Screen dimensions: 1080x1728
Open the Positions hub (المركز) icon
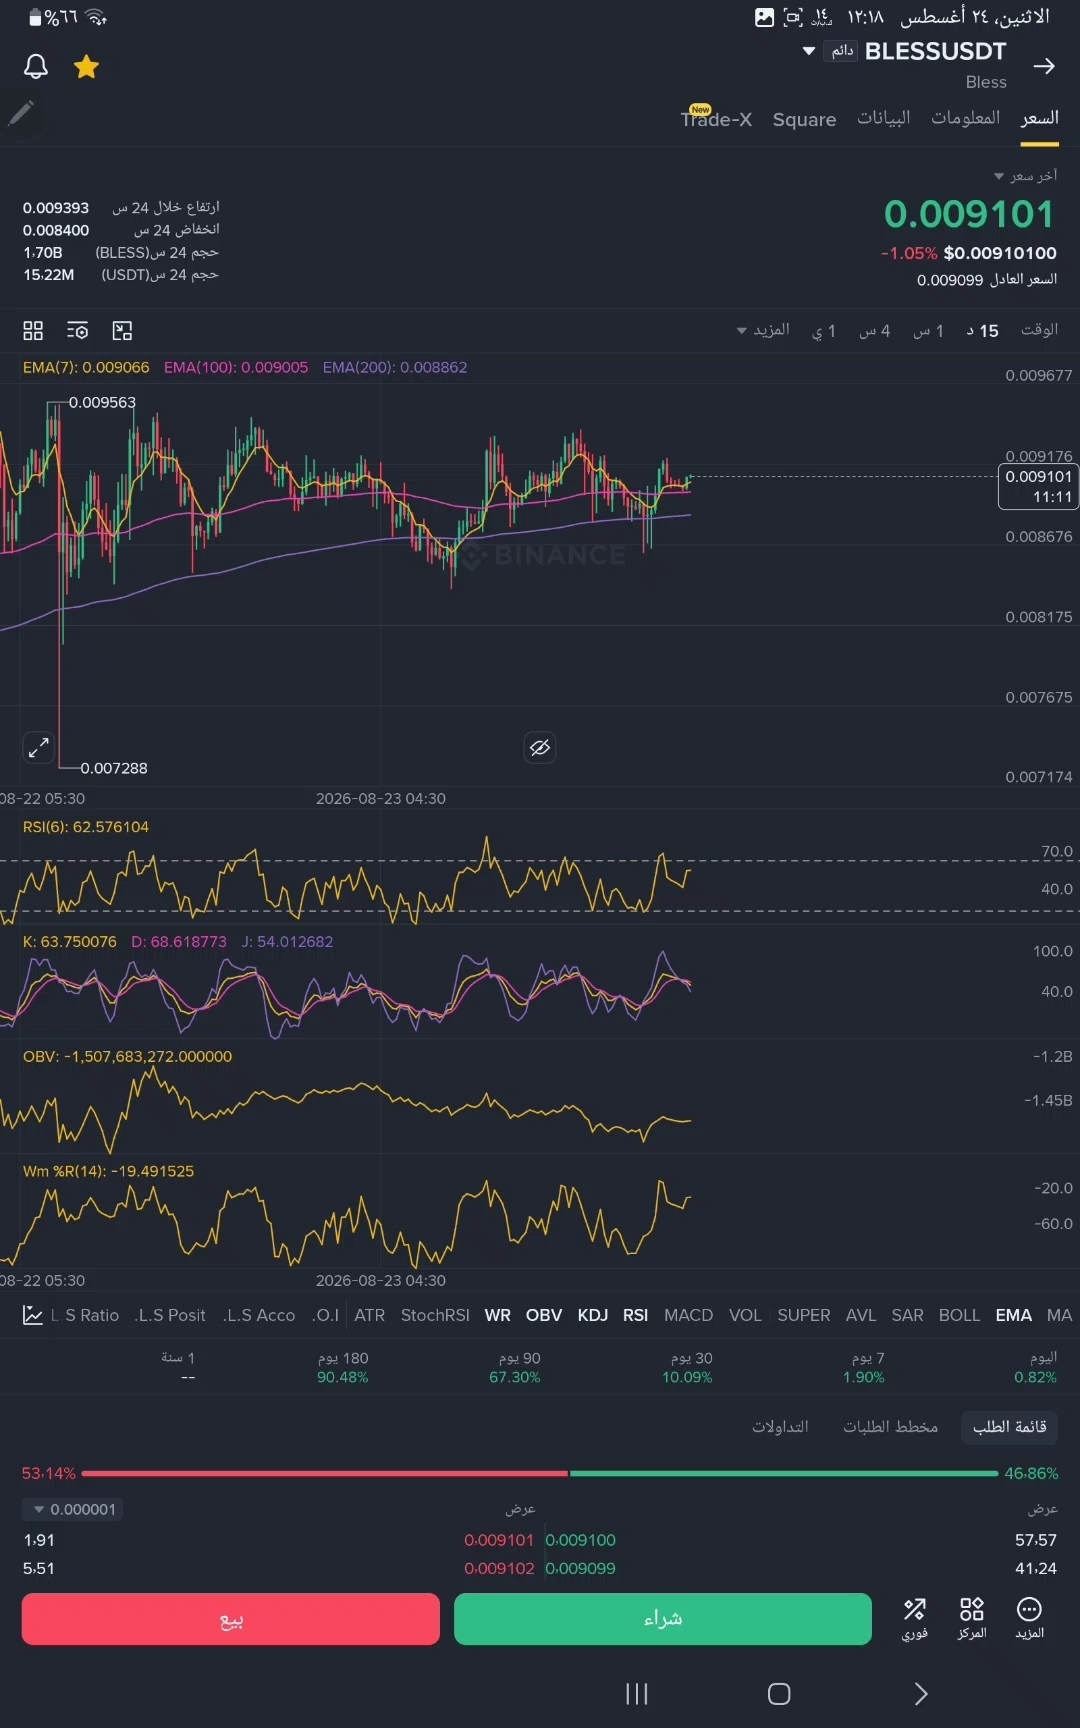coord(972,1619)
